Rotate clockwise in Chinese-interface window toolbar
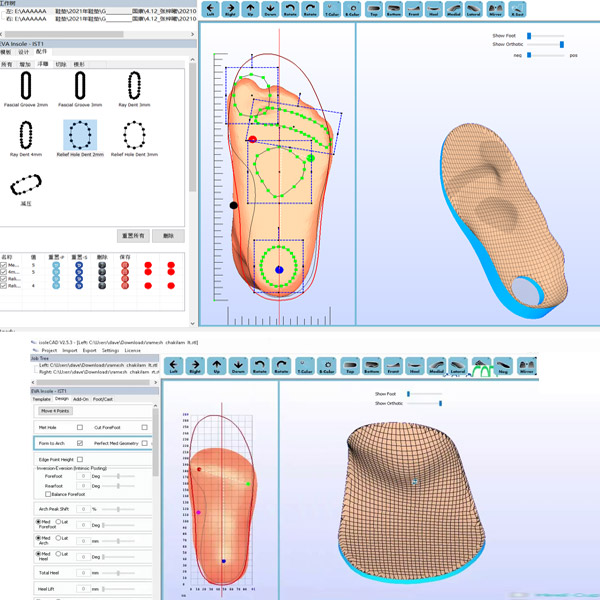 coord(310,9)
